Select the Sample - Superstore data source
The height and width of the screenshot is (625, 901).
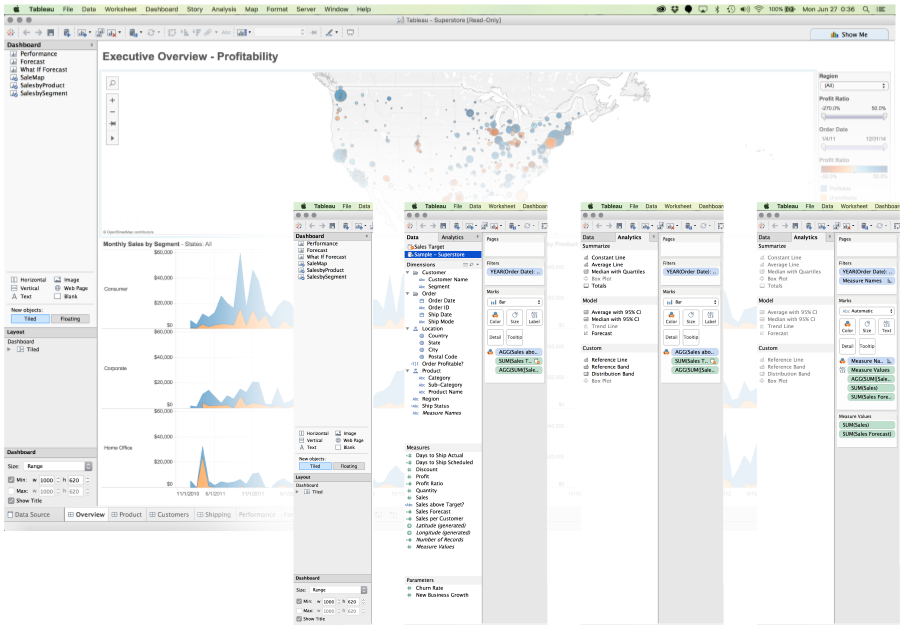coord(443,254)
